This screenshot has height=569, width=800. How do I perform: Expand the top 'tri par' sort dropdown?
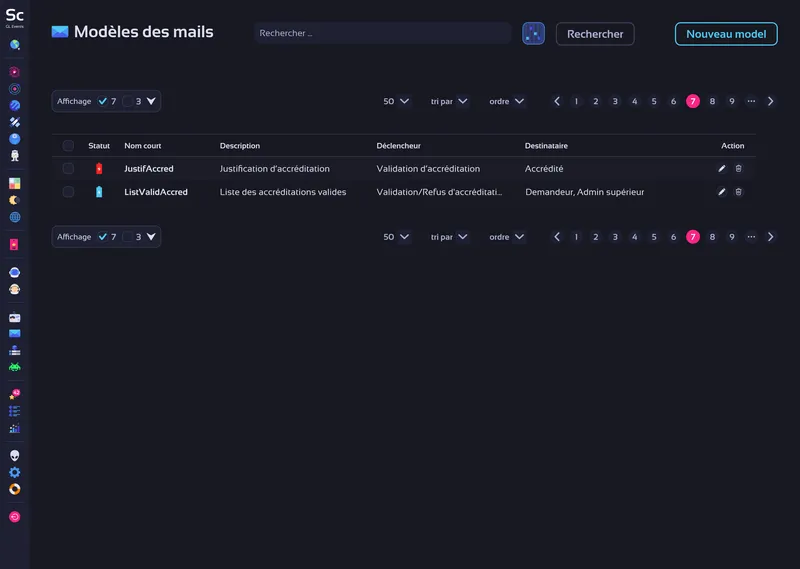449,101
